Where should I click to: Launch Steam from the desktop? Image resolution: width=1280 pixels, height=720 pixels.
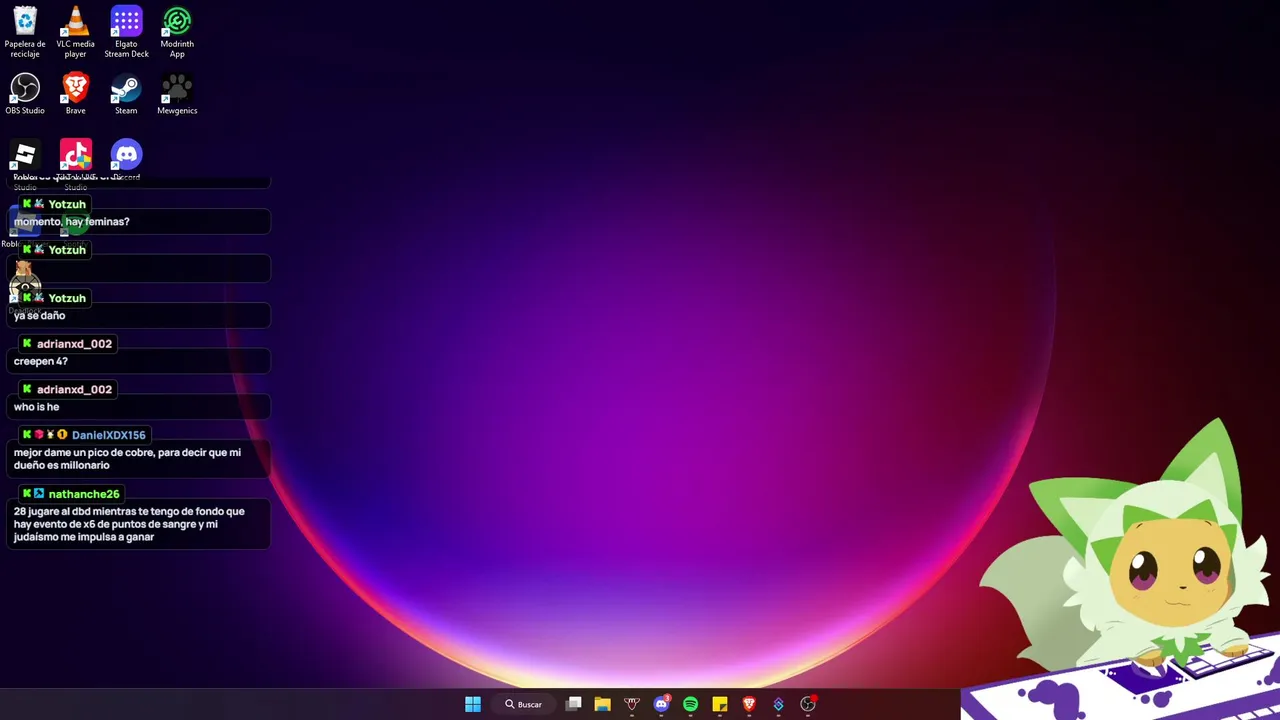(126, 94)
